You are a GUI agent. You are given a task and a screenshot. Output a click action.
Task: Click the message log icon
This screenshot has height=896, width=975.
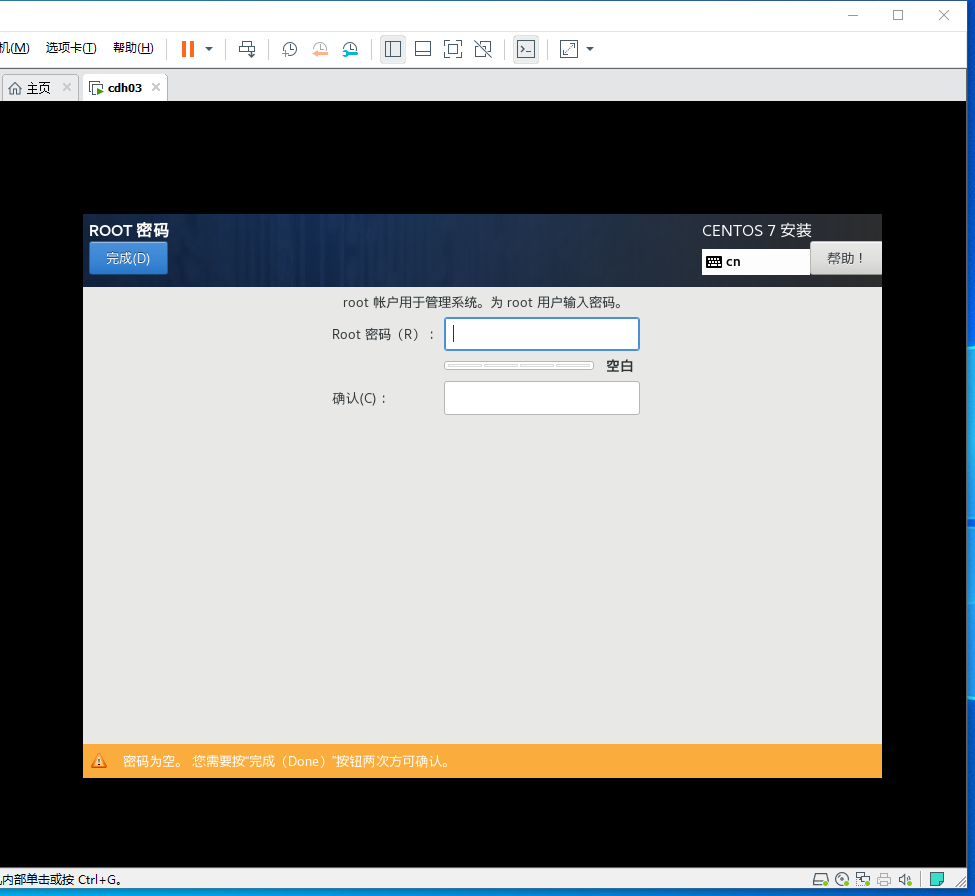click(x=937, y=879)
